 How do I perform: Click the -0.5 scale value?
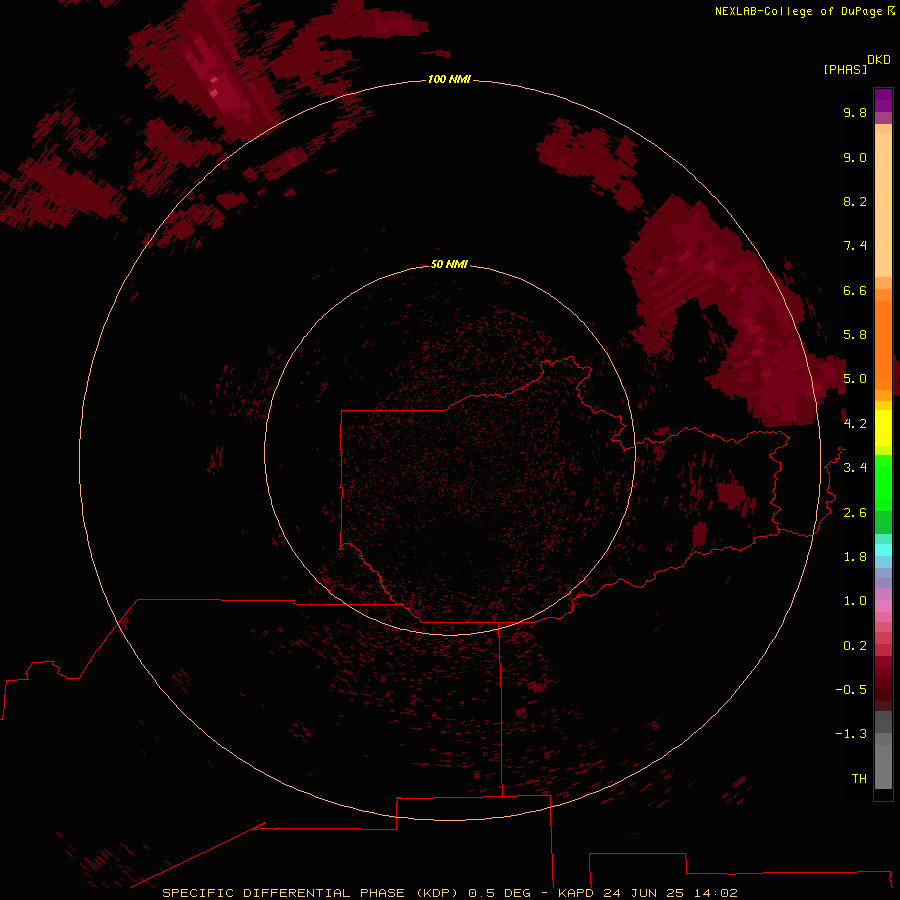851,690
